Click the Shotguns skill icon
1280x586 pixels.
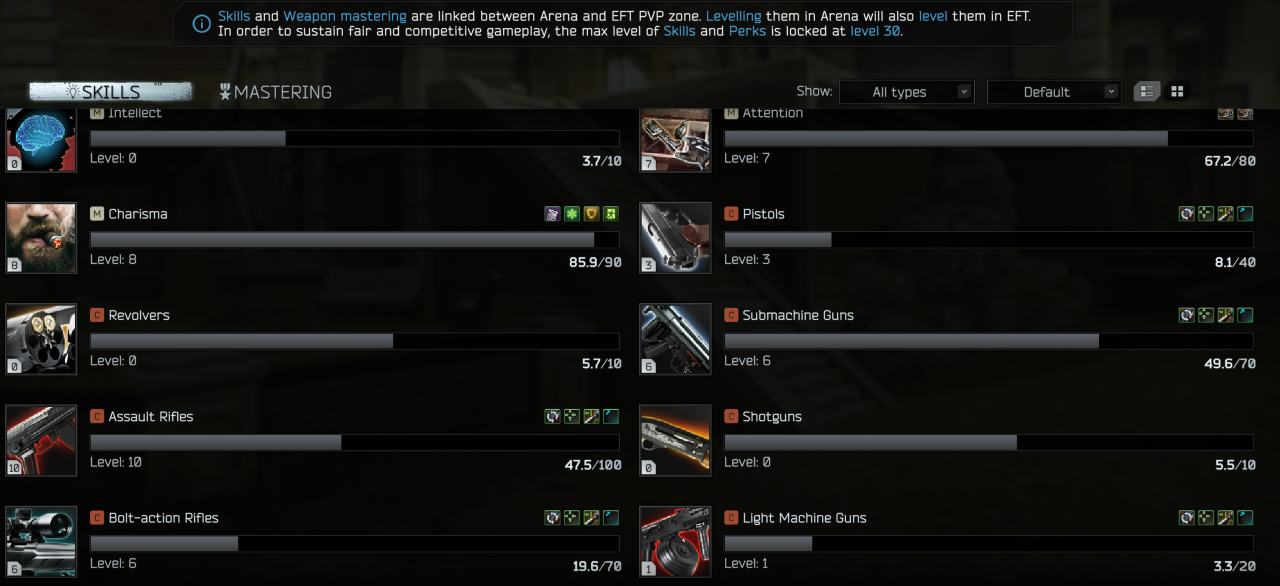tap(675, 440)
